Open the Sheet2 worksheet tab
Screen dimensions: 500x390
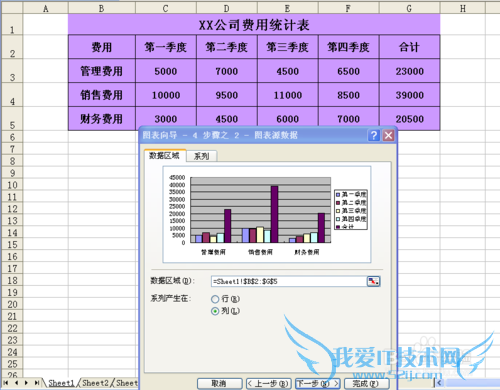pyautogui.click(x=95, y=383)
